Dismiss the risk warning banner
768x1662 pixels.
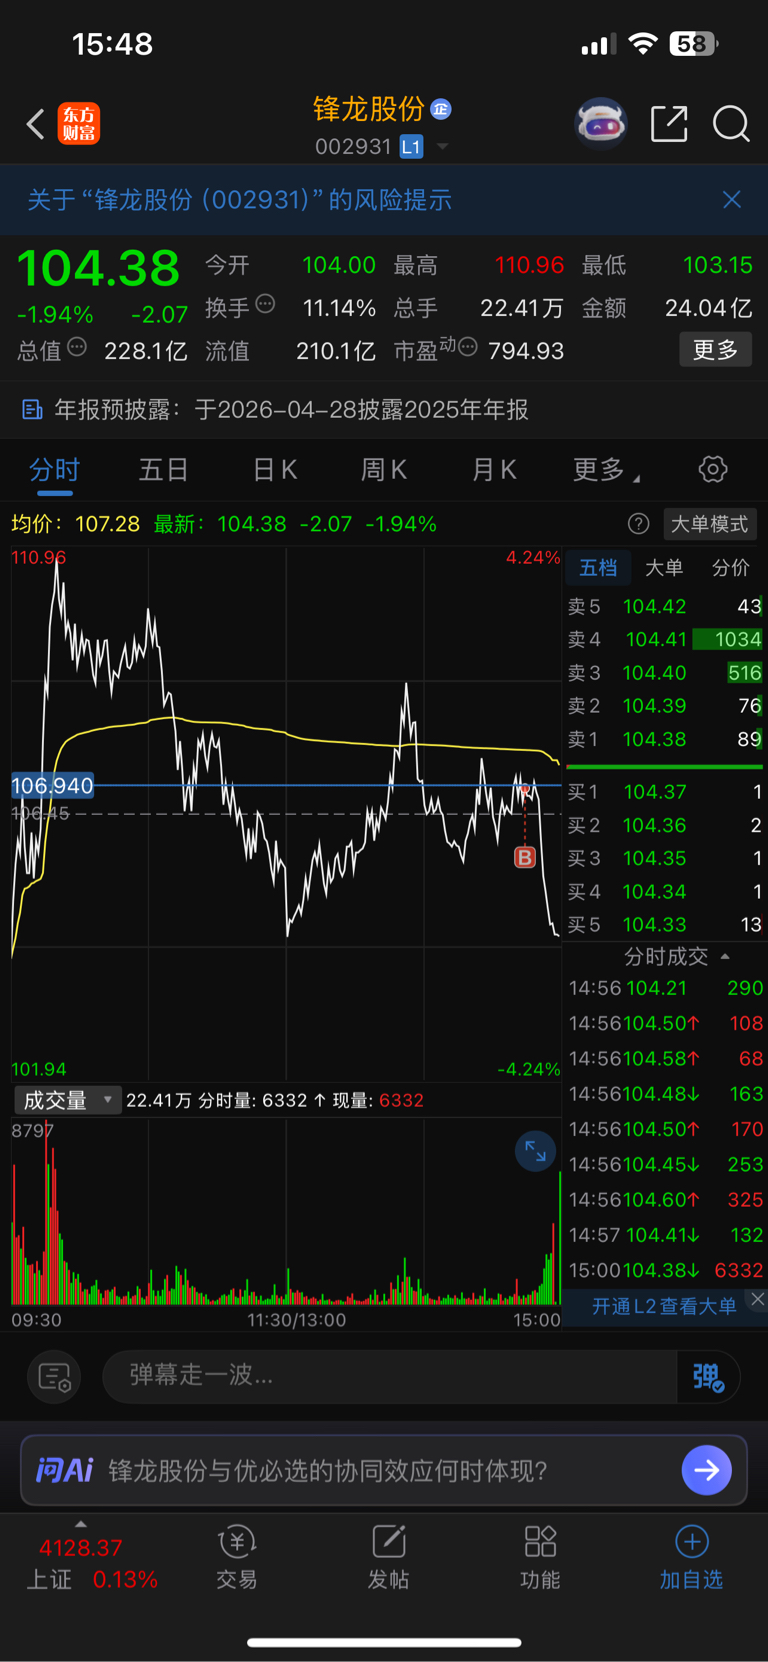(x=732, y=200)
